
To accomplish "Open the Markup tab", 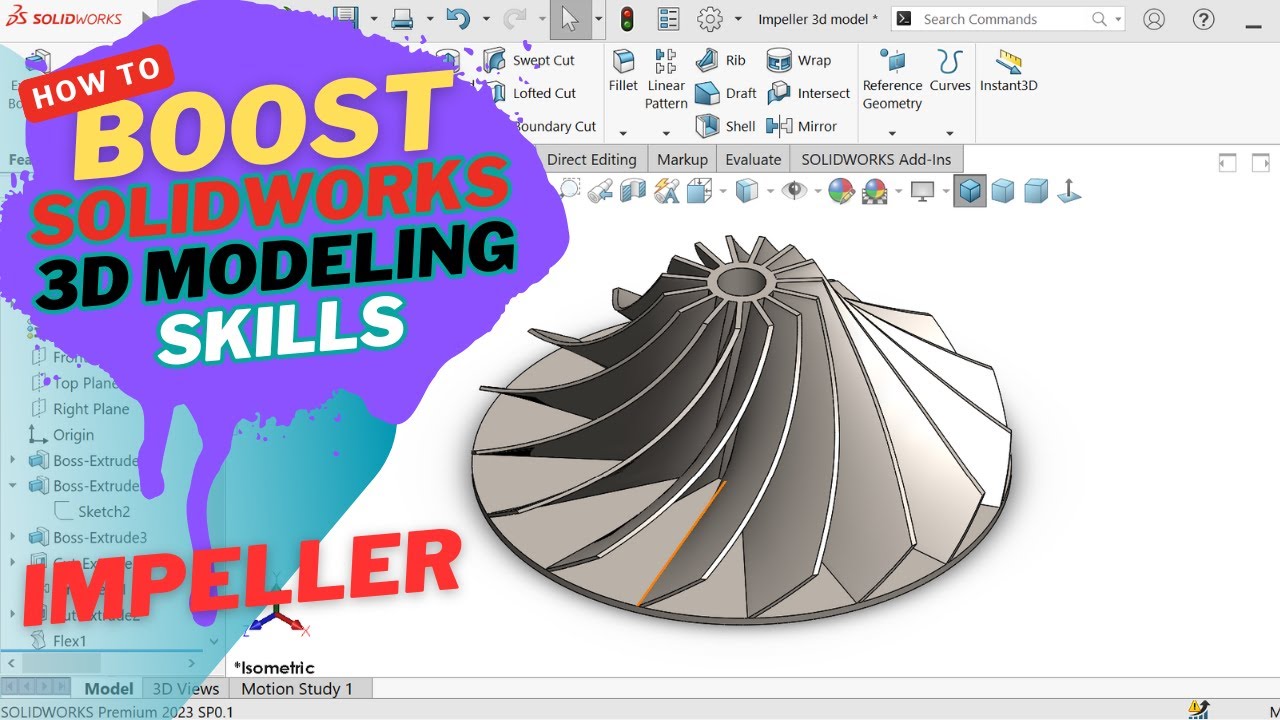I will [x=682, y=159].
